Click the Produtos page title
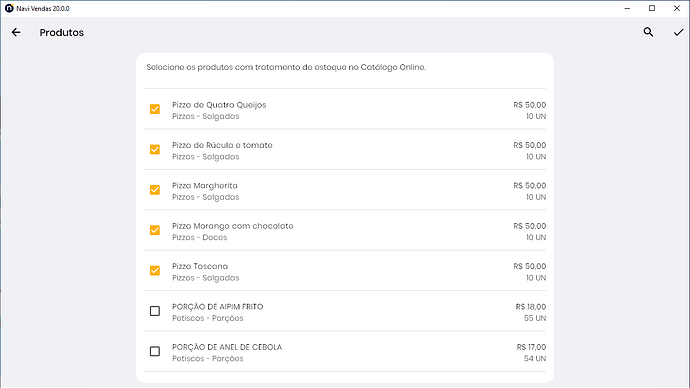Image resolution: width=690 pixels, height=388 pixels. pyautogui.click(x=62, y=33)
